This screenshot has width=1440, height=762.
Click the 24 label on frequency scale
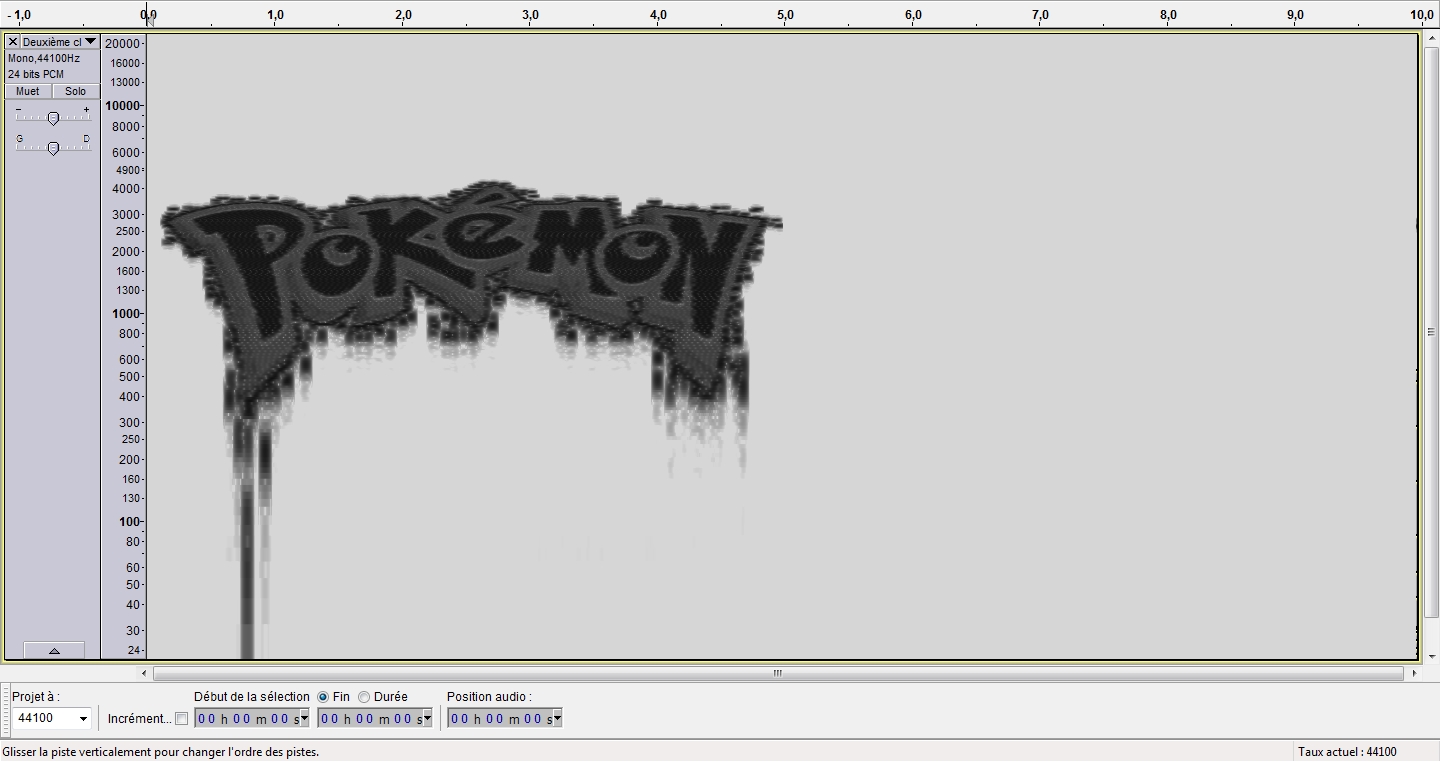click(x=134, y=650)
